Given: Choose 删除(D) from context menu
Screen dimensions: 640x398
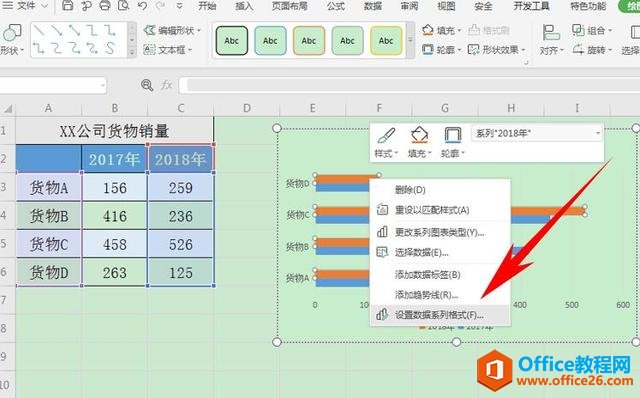Looking at the screenshot, I should tap(440, 190).
